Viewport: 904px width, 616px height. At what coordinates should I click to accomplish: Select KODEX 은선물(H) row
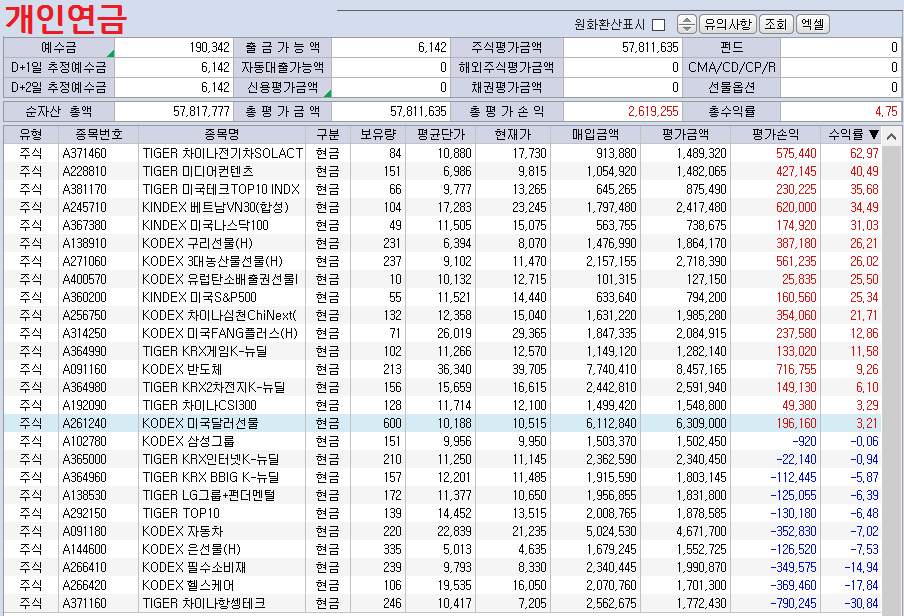pos(443,549)
